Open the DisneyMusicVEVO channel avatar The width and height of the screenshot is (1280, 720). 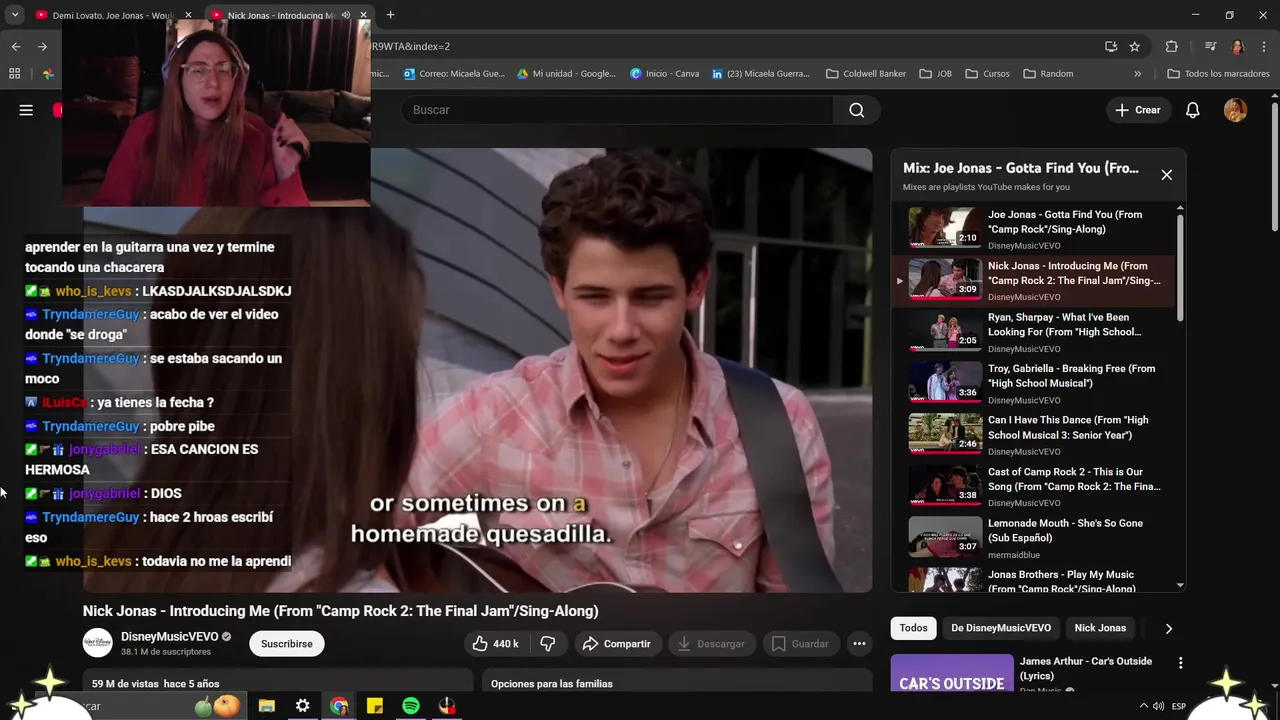click(x=97, y=643)
